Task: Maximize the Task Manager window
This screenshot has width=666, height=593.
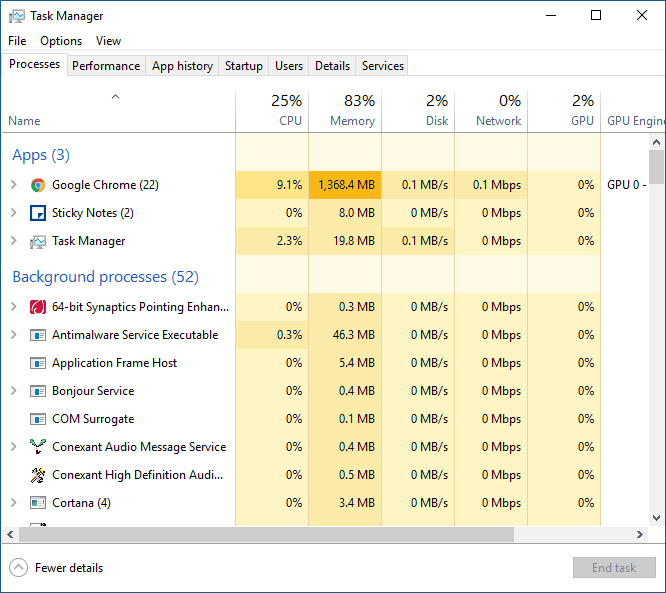Action: point(596,16)
